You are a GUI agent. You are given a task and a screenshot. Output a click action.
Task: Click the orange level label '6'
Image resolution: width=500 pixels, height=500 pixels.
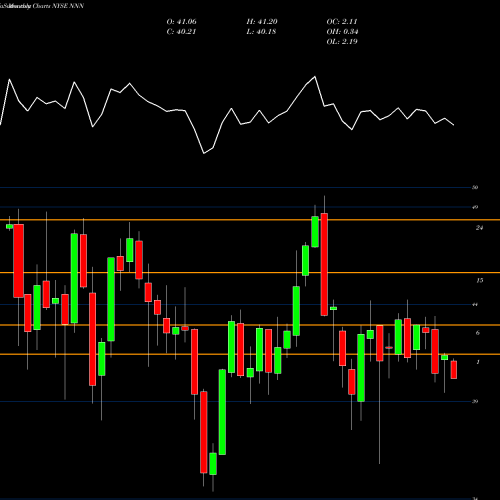pos(478,333)
